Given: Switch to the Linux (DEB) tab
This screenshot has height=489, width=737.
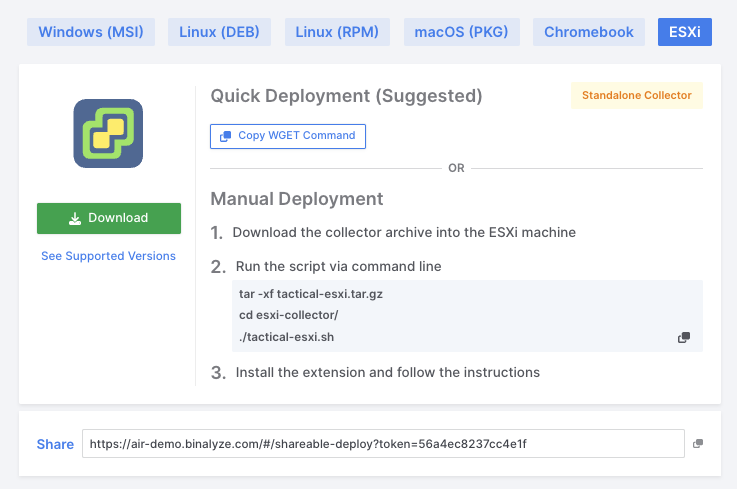Looking at the screenshot, I should pyautogui.click(x=219, y=32).
